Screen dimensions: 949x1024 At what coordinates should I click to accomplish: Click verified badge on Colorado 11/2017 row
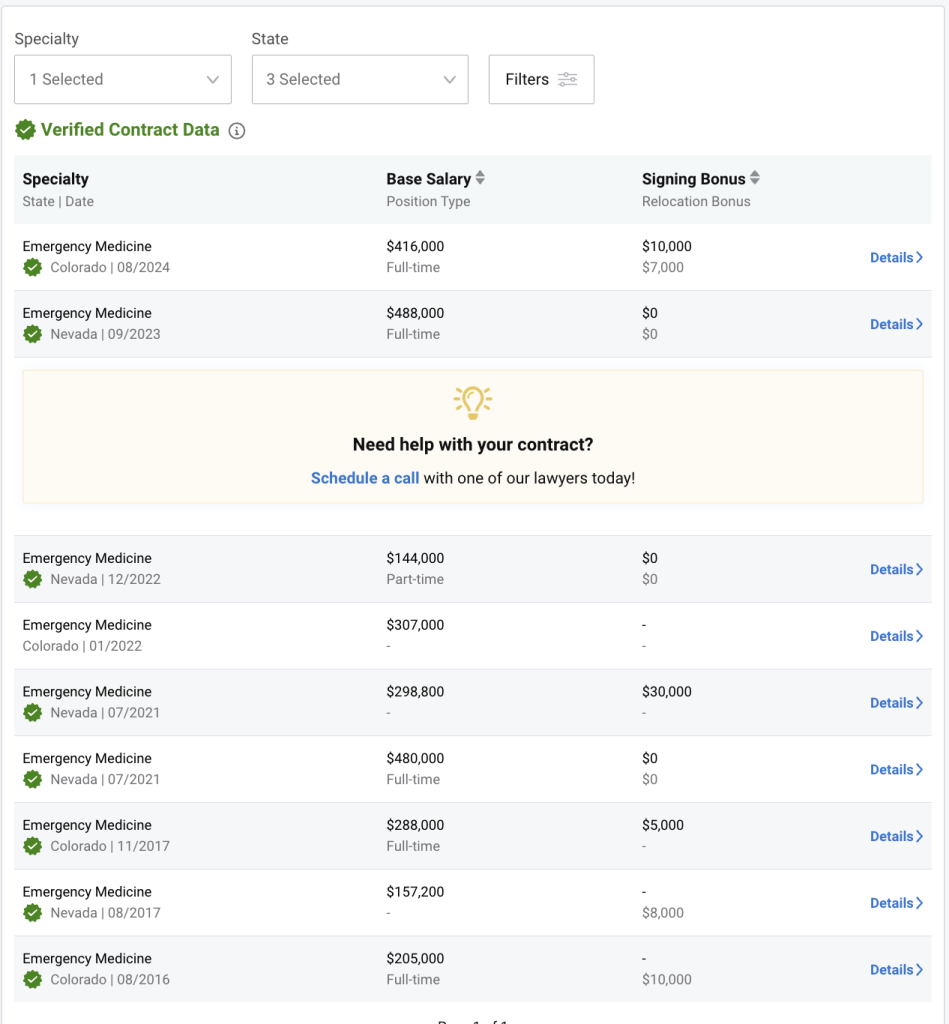(33, 846)
